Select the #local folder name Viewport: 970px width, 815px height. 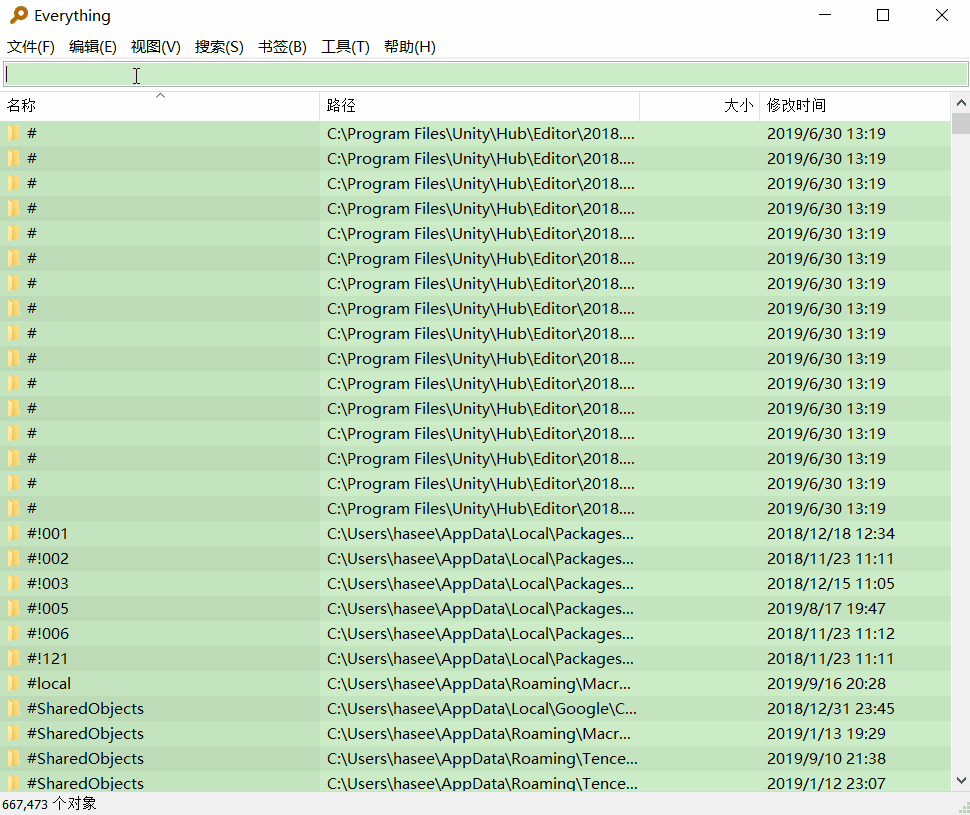click(49, 683)
